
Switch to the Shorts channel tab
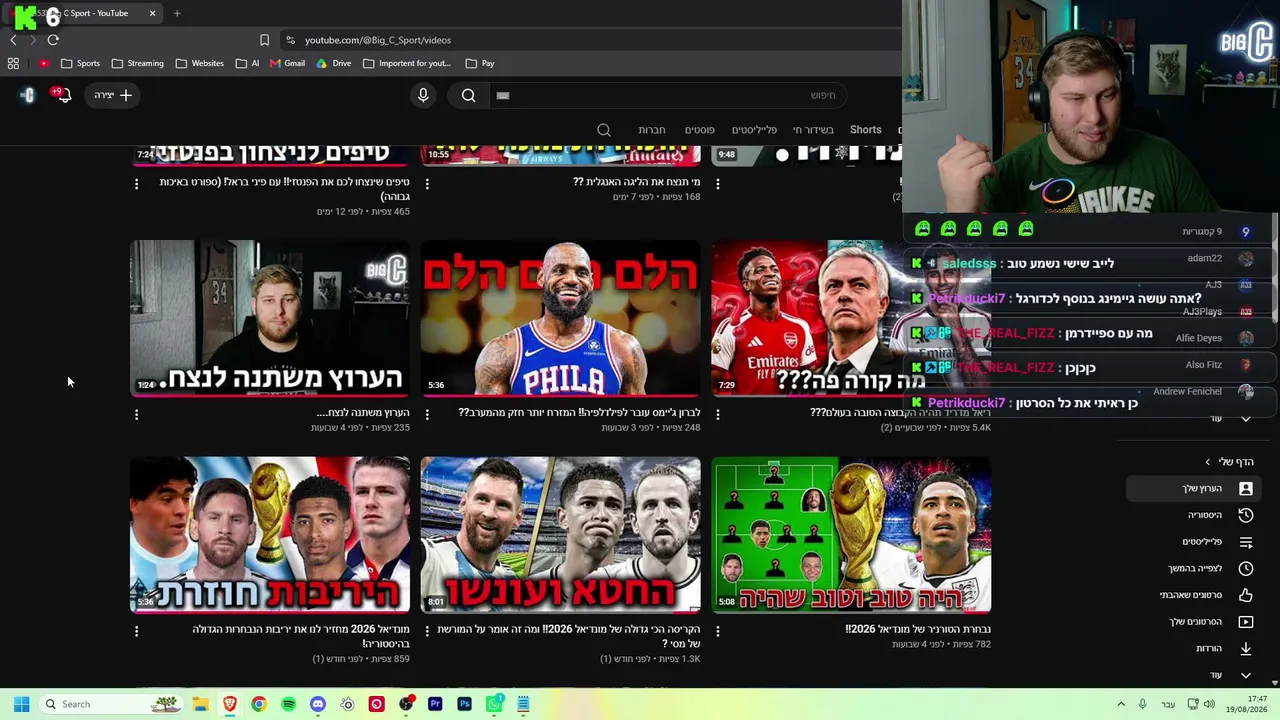click(866, 130)
